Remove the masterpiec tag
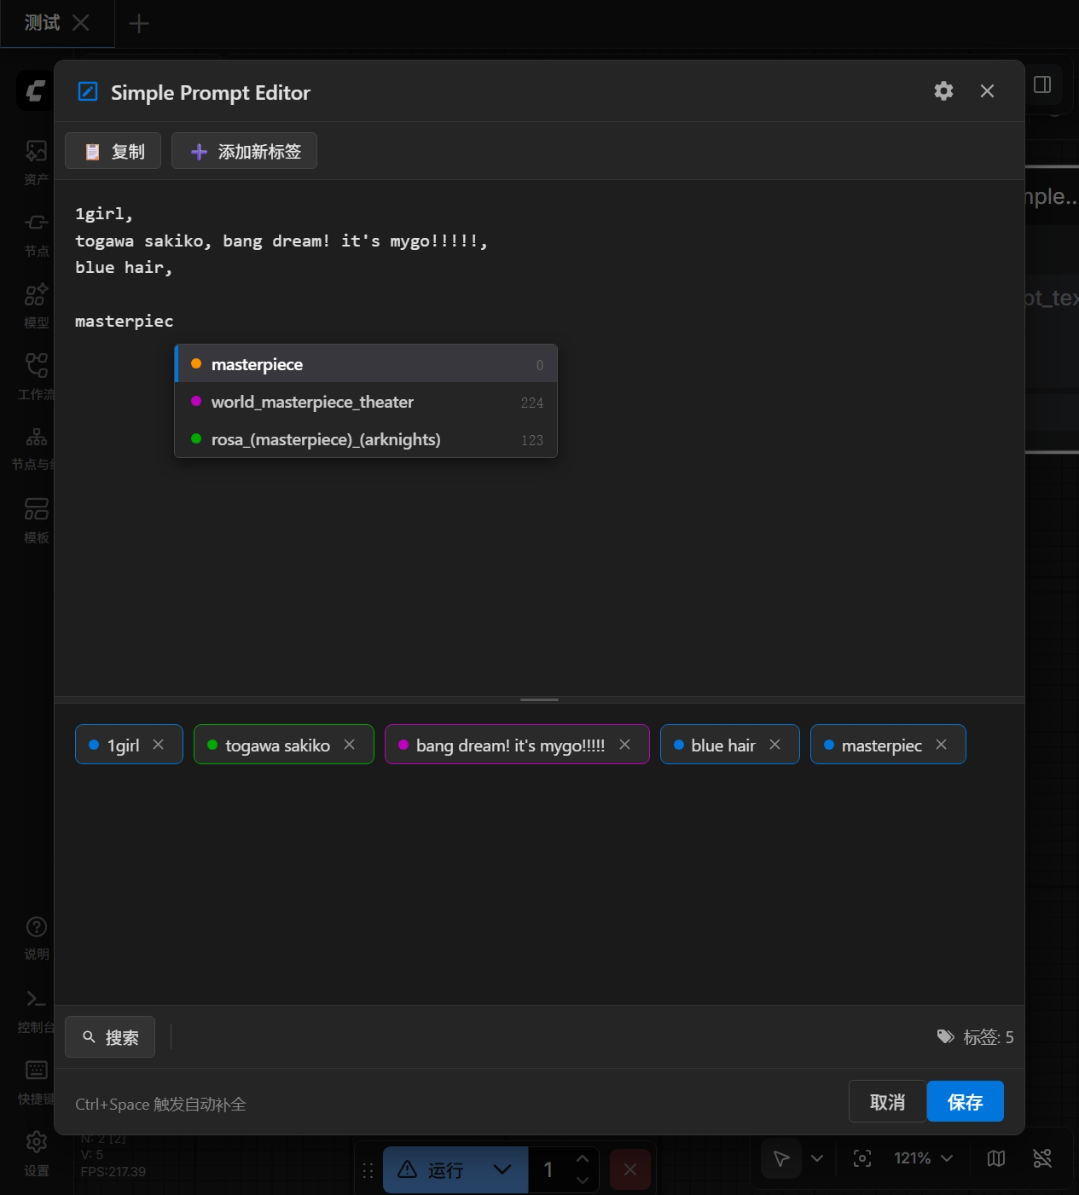 942,745
